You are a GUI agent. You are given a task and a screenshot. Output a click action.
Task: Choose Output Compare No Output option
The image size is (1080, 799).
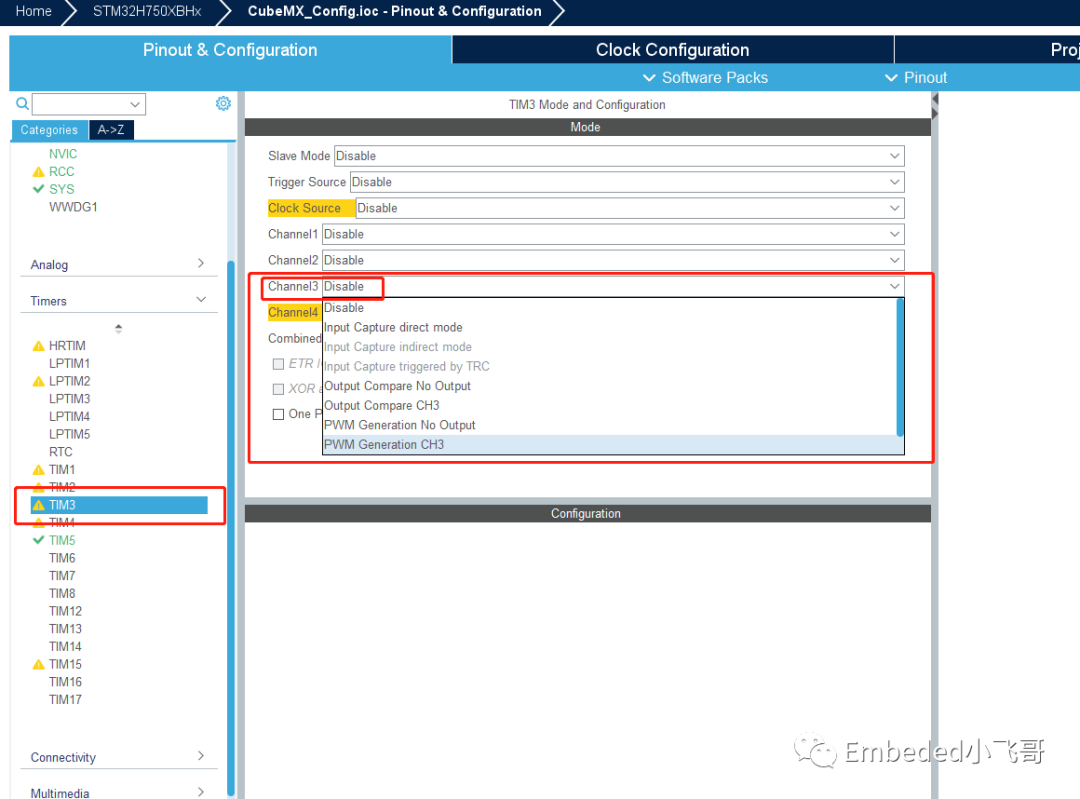(610, 386)
